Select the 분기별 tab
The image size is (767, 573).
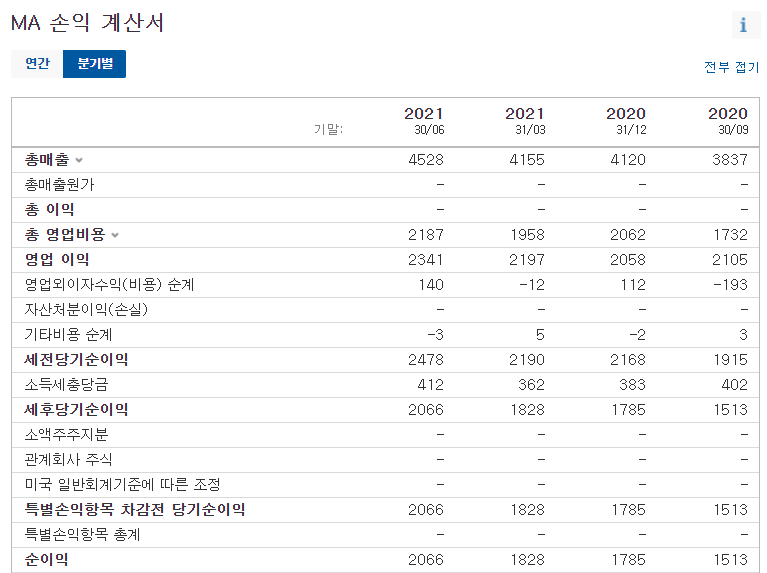click(94, 64)
